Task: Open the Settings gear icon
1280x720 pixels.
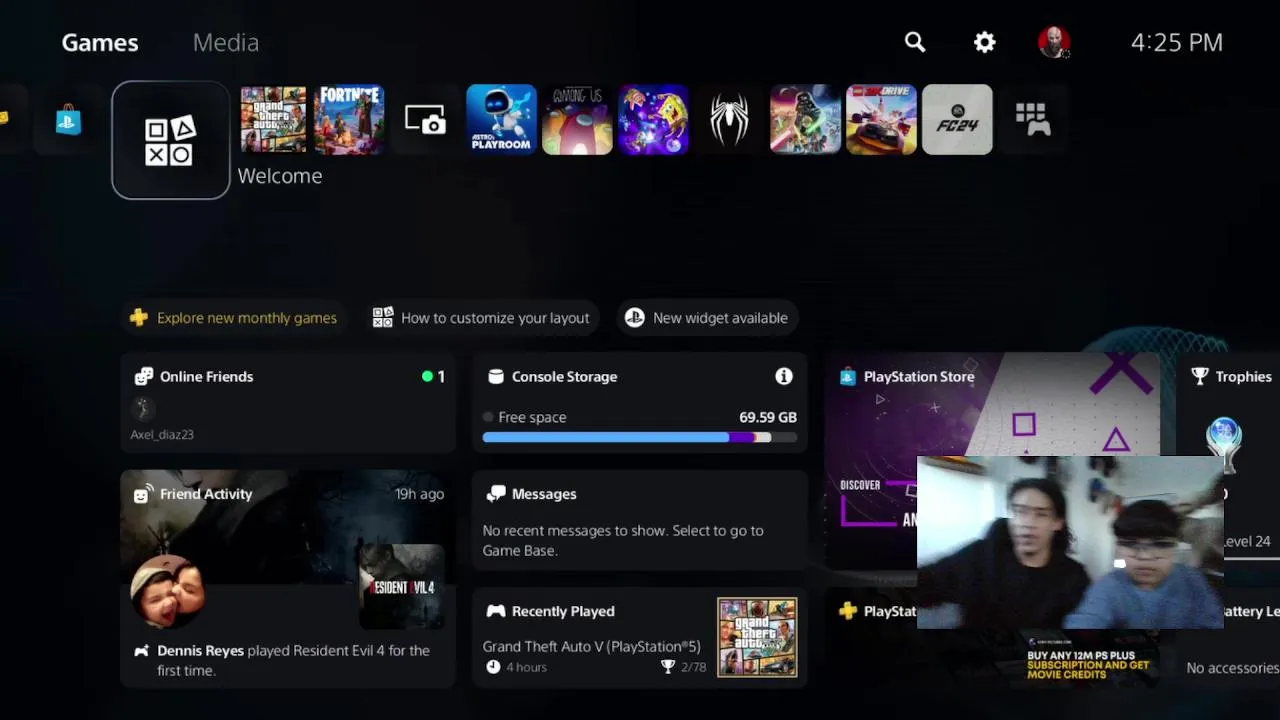Action: (x=985, y=42)
